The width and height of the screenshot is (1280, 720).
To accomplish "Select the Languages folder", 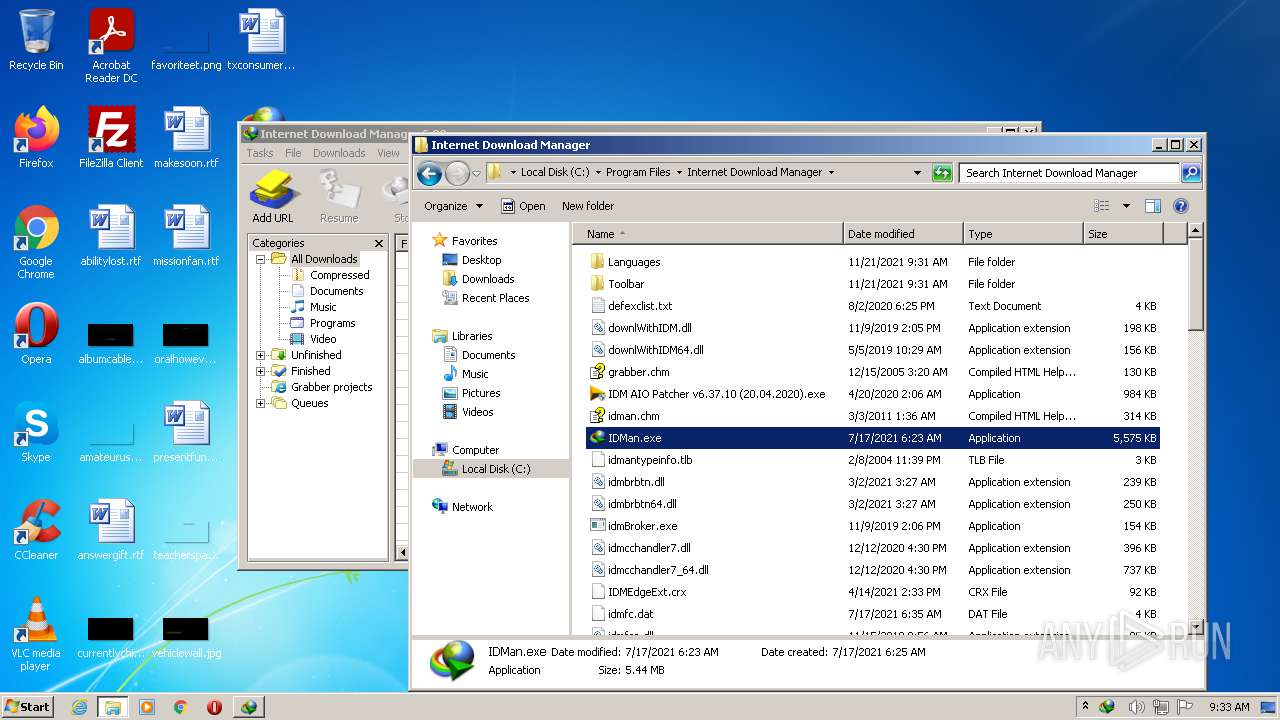I will (x=634, y=262).
